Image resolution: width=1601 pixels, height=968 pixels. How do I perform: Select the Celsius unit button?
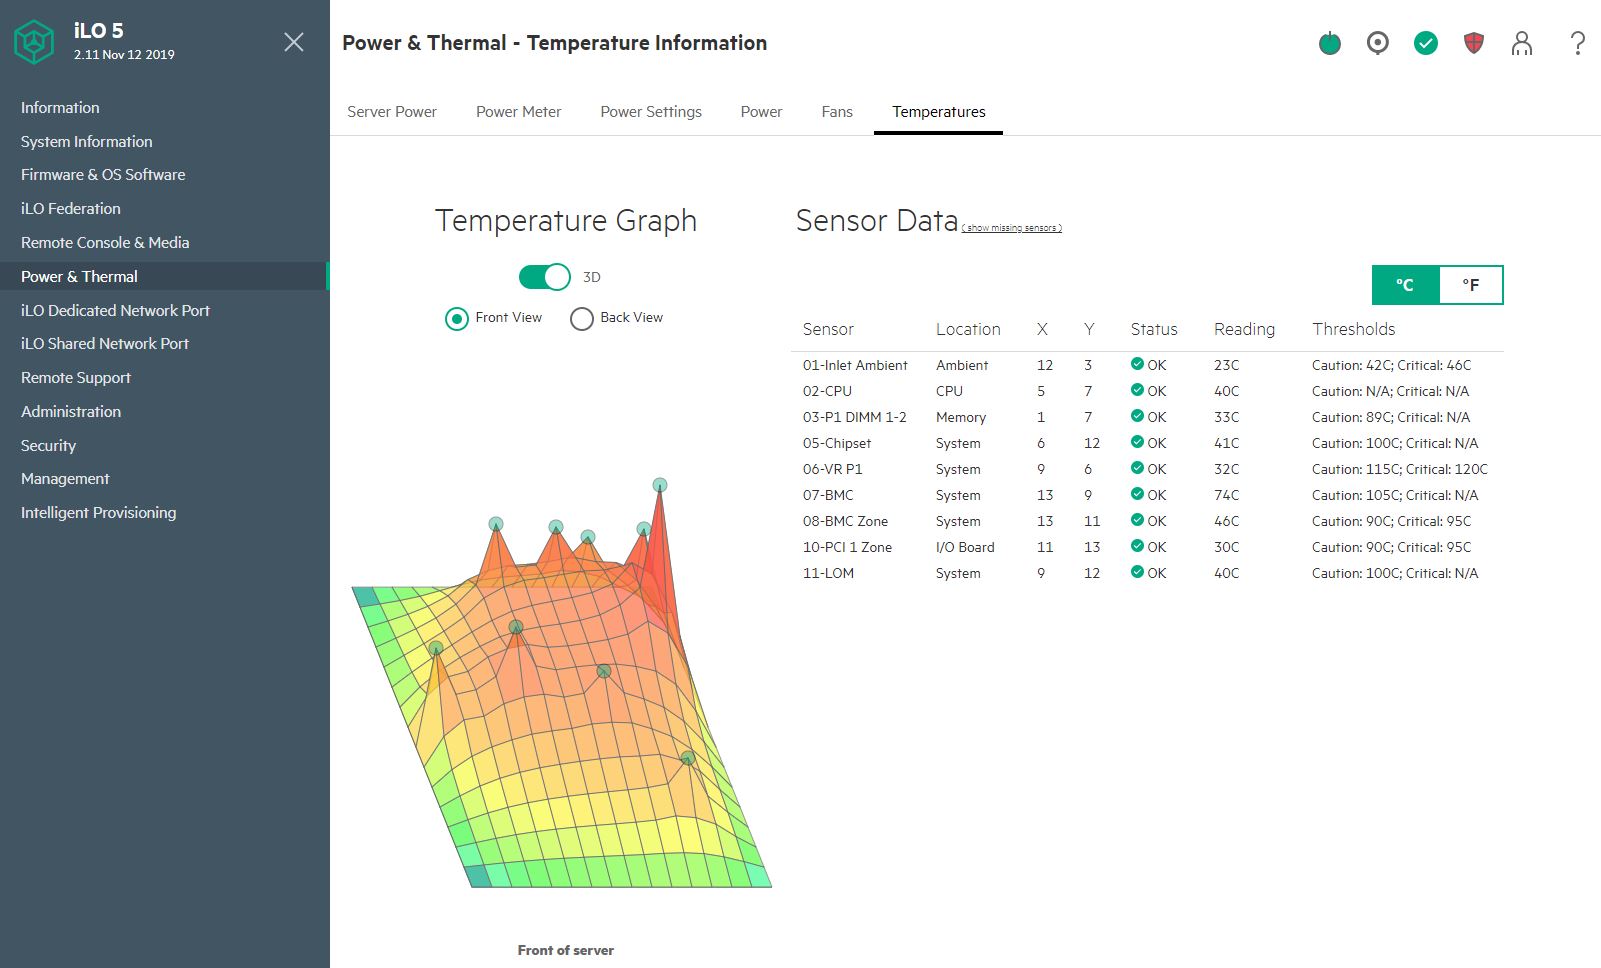[x=1405, y=285]
